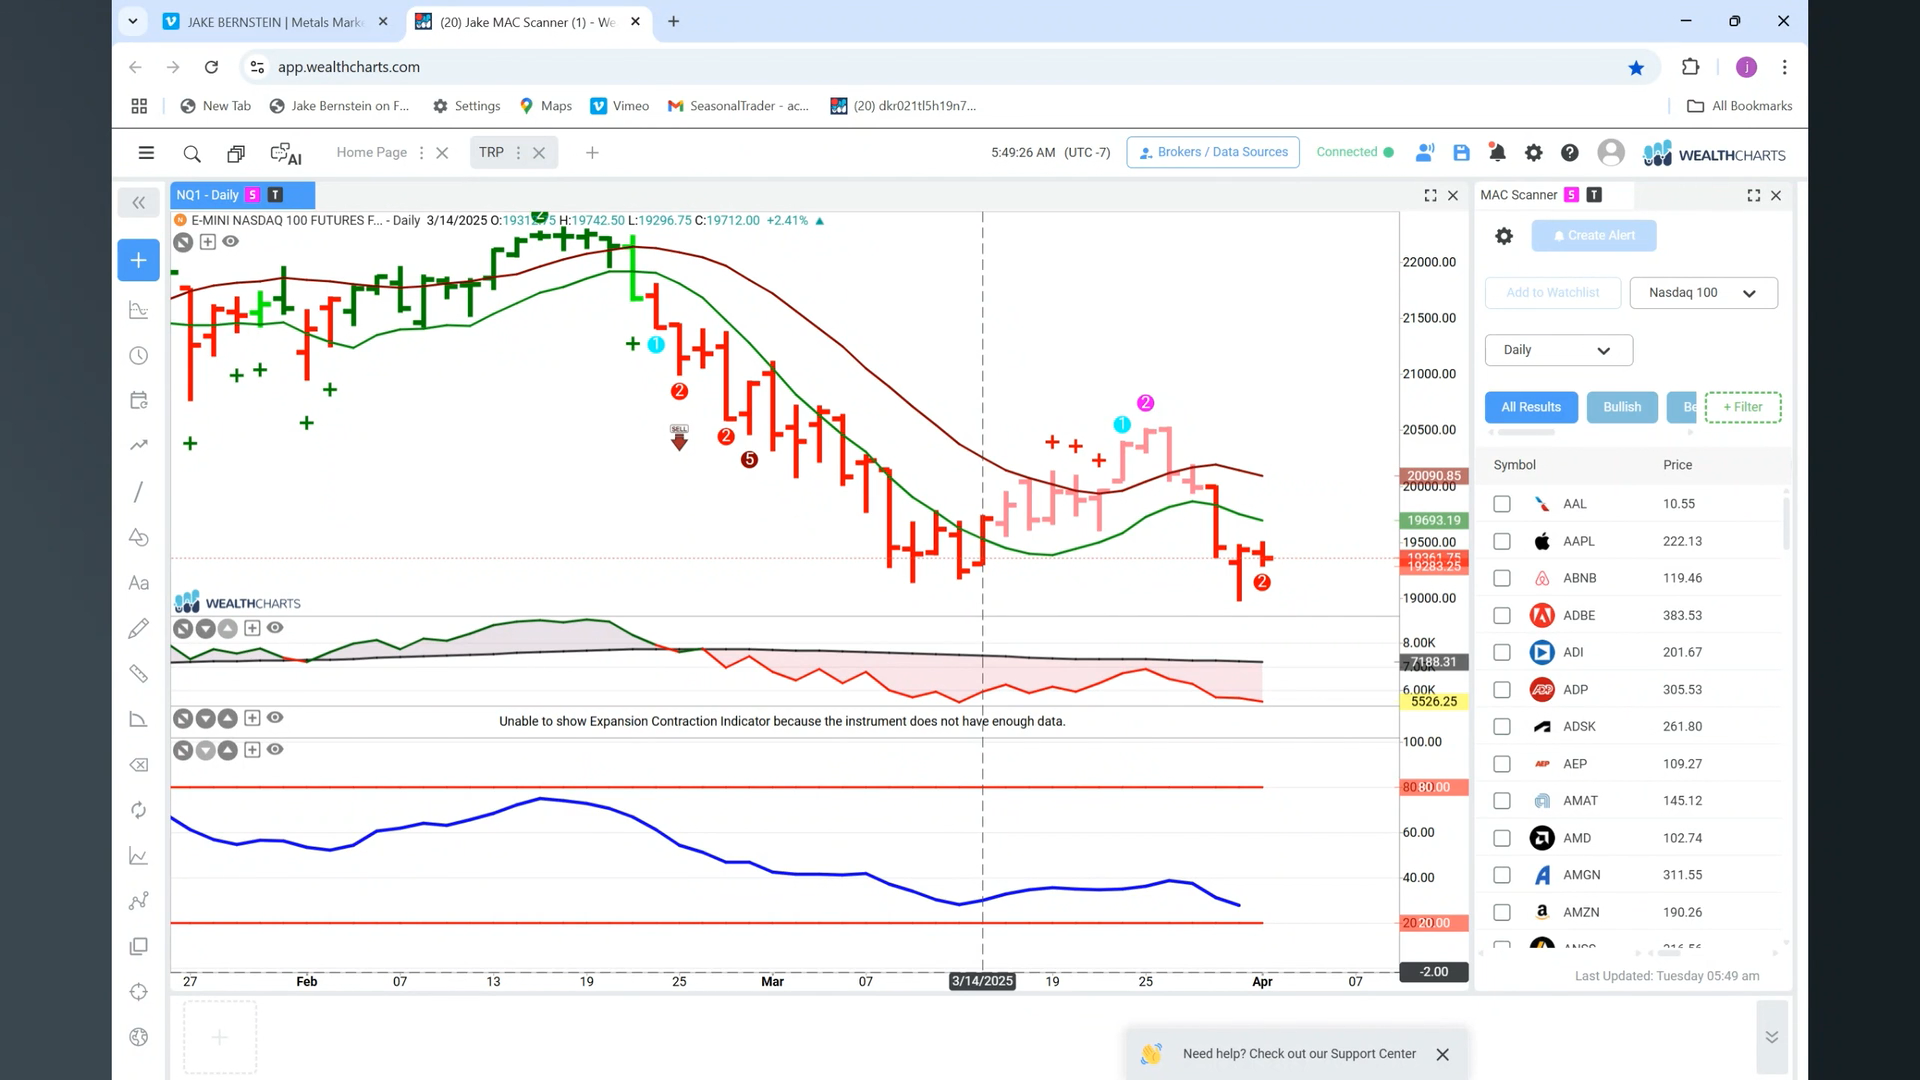Image resolution: width=1920 pixels, height=1080 pixels.
Task: Click the Add to Watchlist button
Action: click(1552, 293)
